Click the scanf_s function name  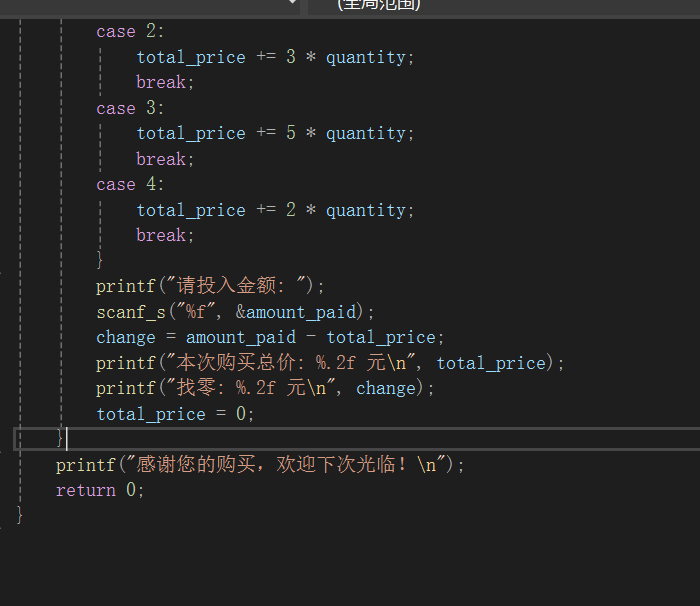(131, 312)
